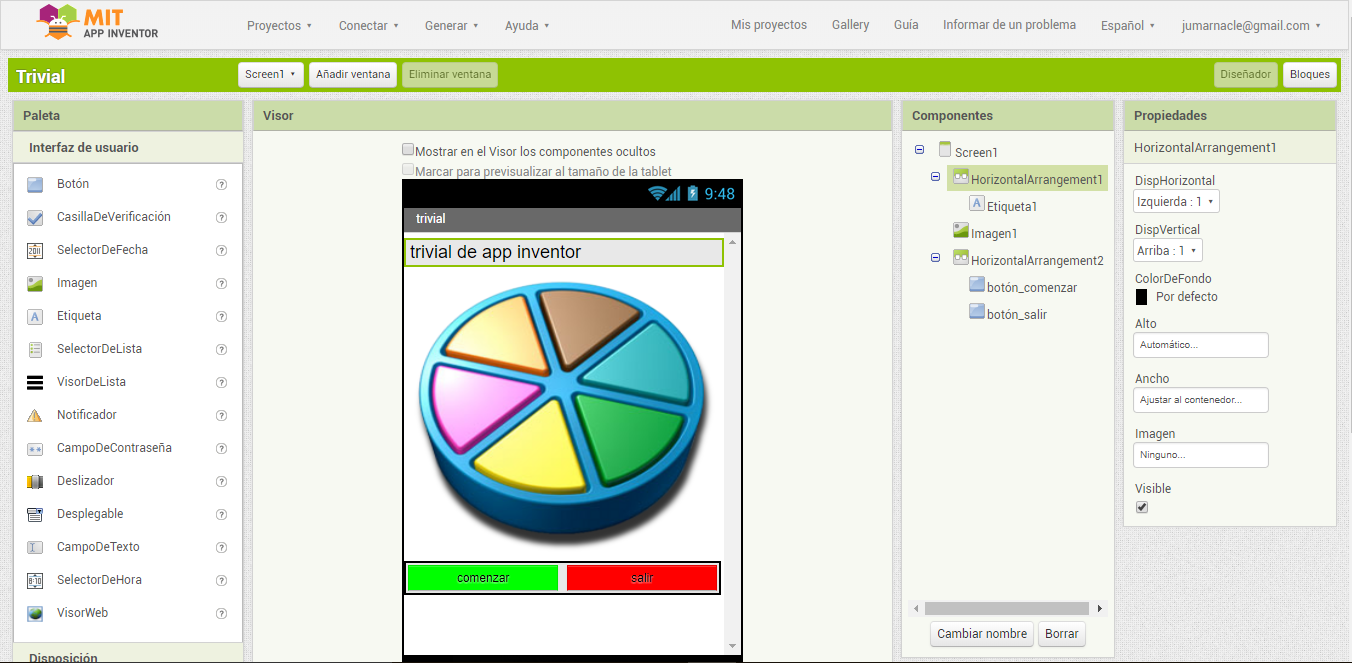Click the Alto Automático field
The height and width of the screenshot is (663, 1352).
pos(1201,345)
